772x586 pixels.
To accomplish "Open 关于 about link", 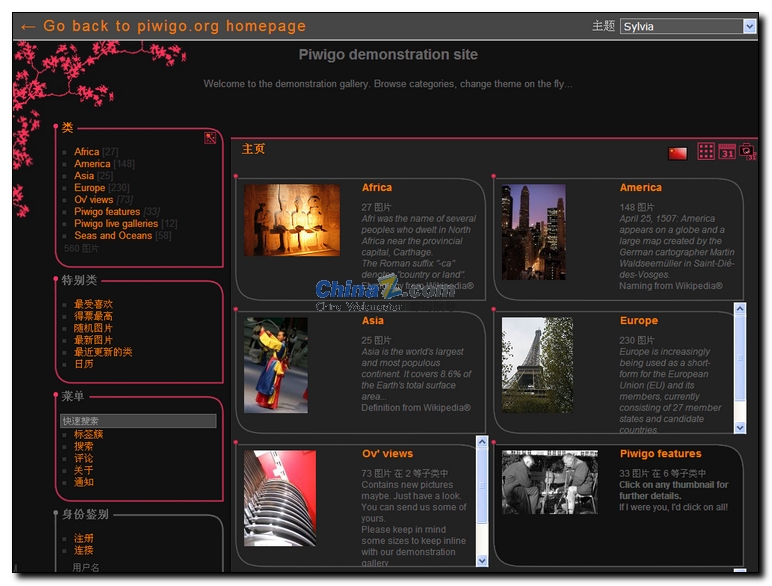I will (x=84, y=470).
